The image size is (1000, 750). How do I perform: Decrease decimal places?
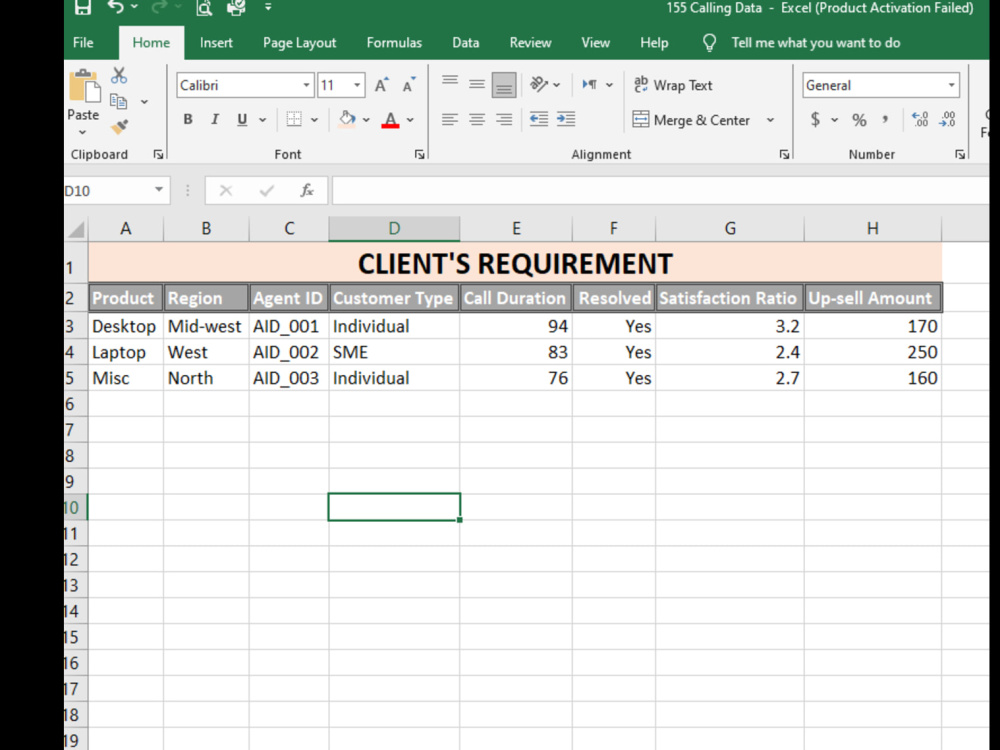click(947, 119)
